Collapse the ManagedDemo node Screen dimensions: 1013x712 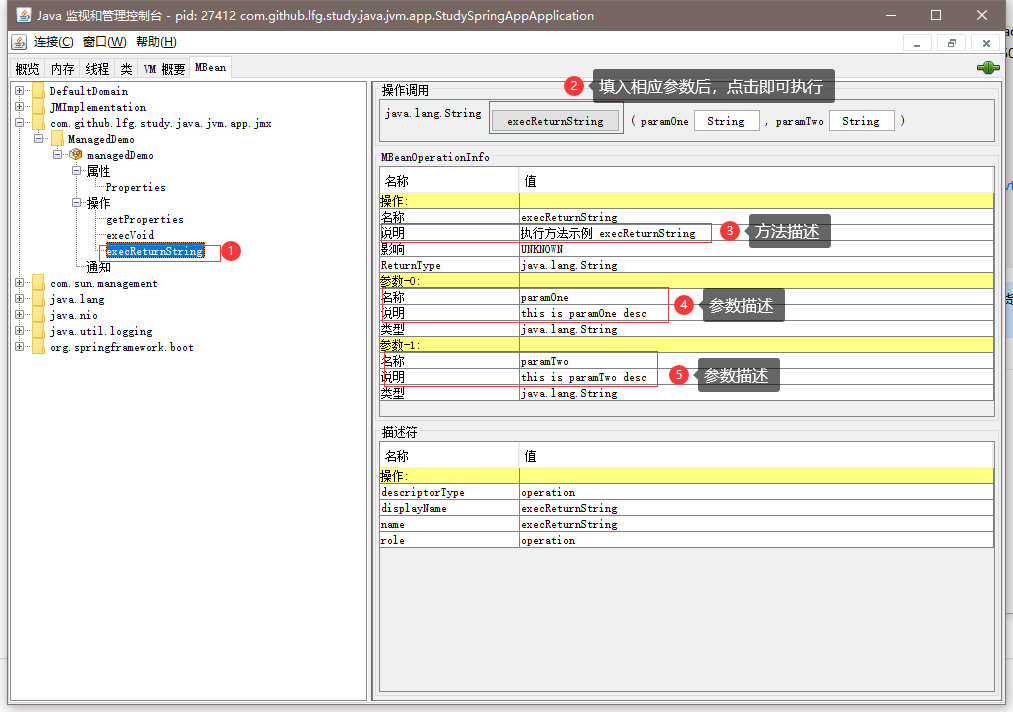[39, 138]
